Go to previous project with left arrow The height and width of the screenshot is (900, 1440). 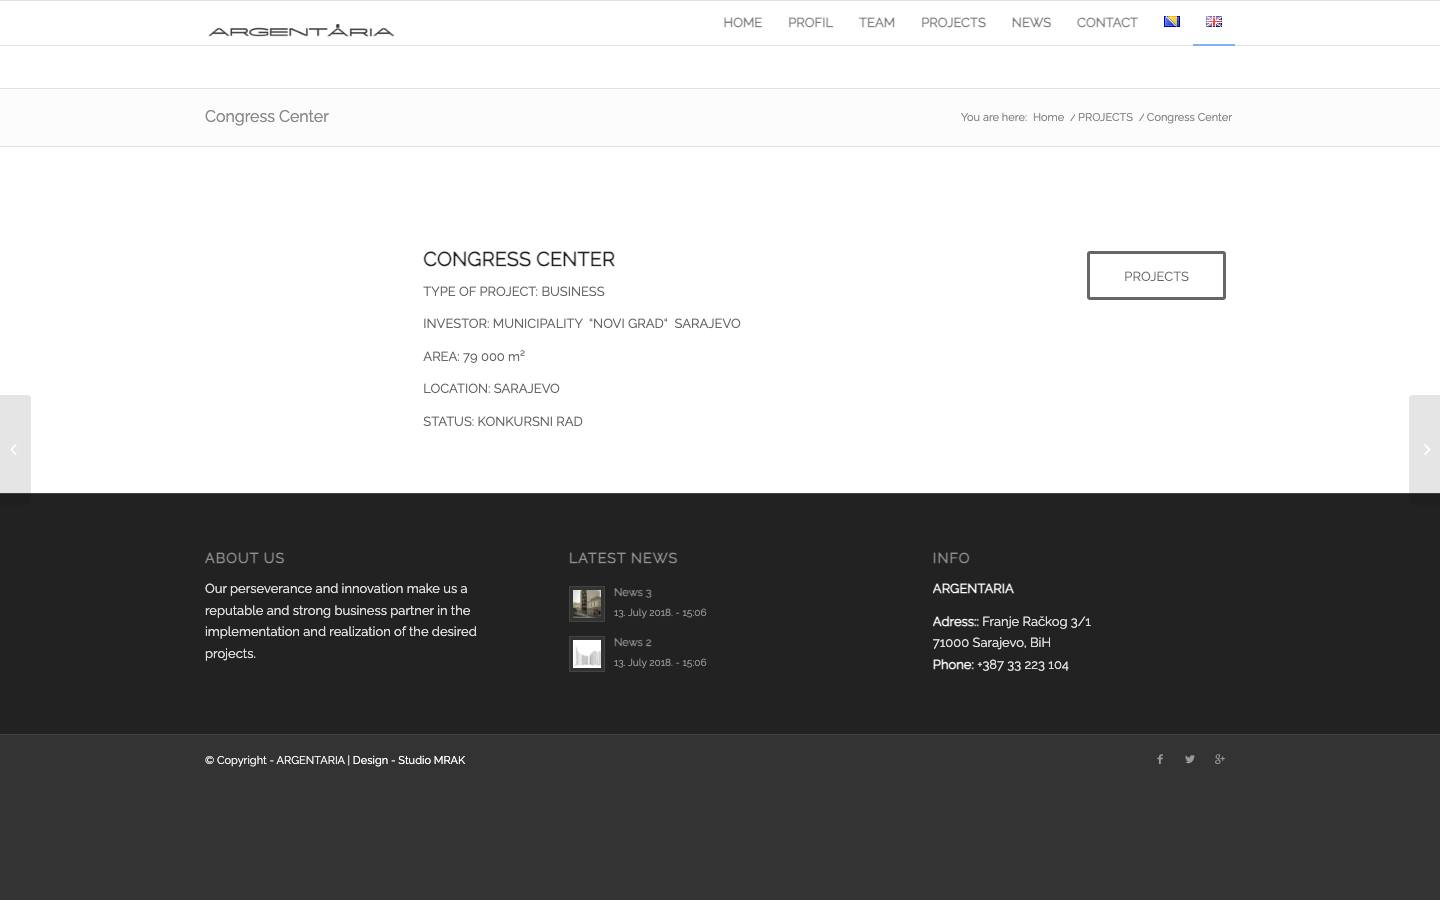[15, 450]
